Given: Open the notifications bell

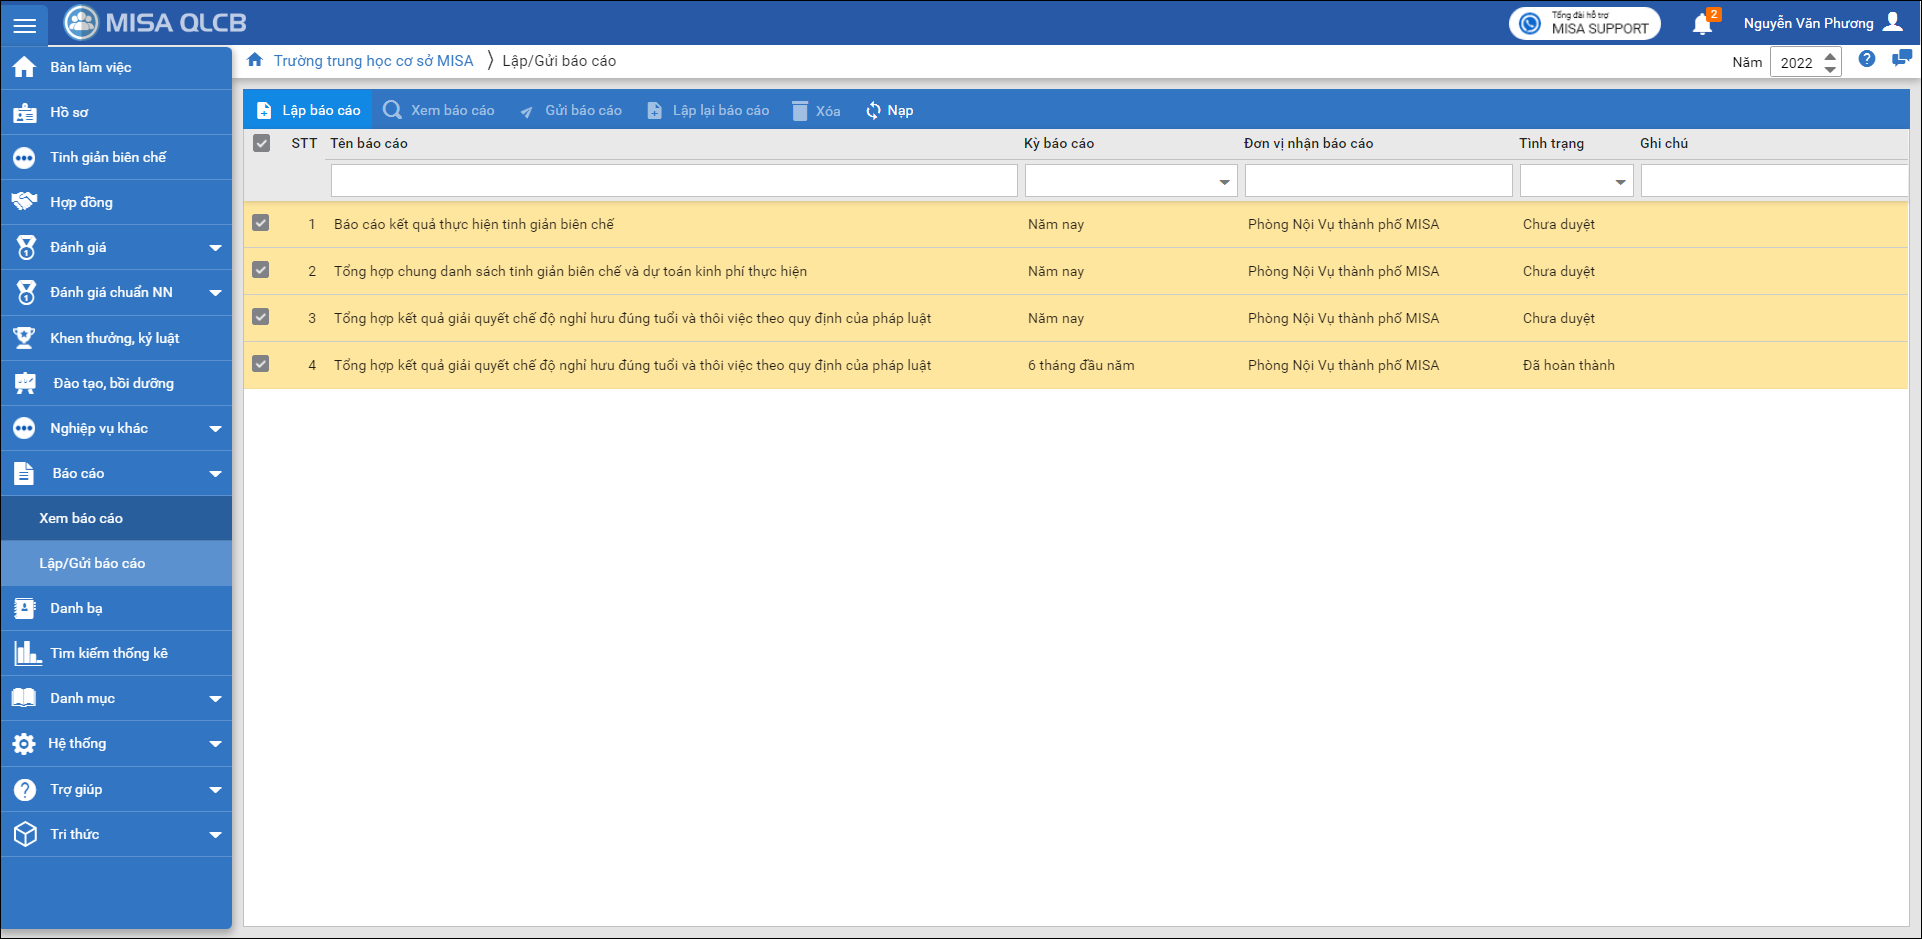Looking at the screenshot, I should (1702, 24).
